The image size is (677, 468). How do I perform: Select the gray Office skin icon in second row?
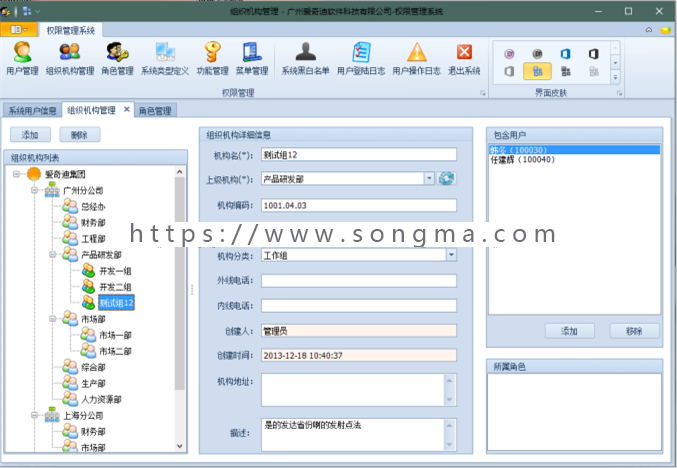click(509, 71)
